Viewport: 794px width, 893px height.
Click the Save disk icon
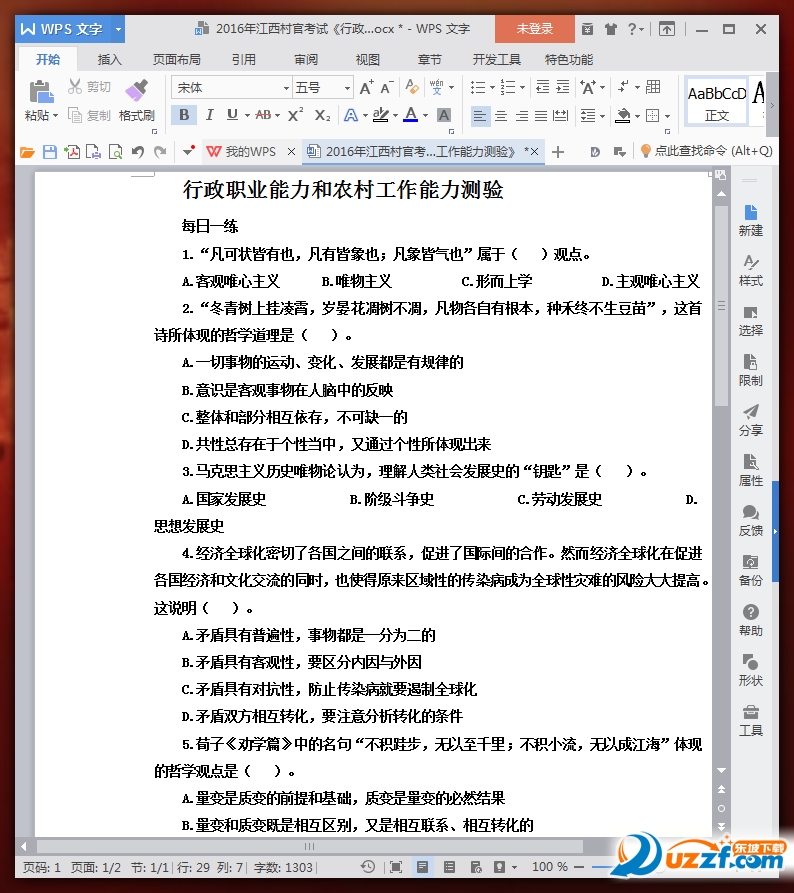(x=50, y=151)
